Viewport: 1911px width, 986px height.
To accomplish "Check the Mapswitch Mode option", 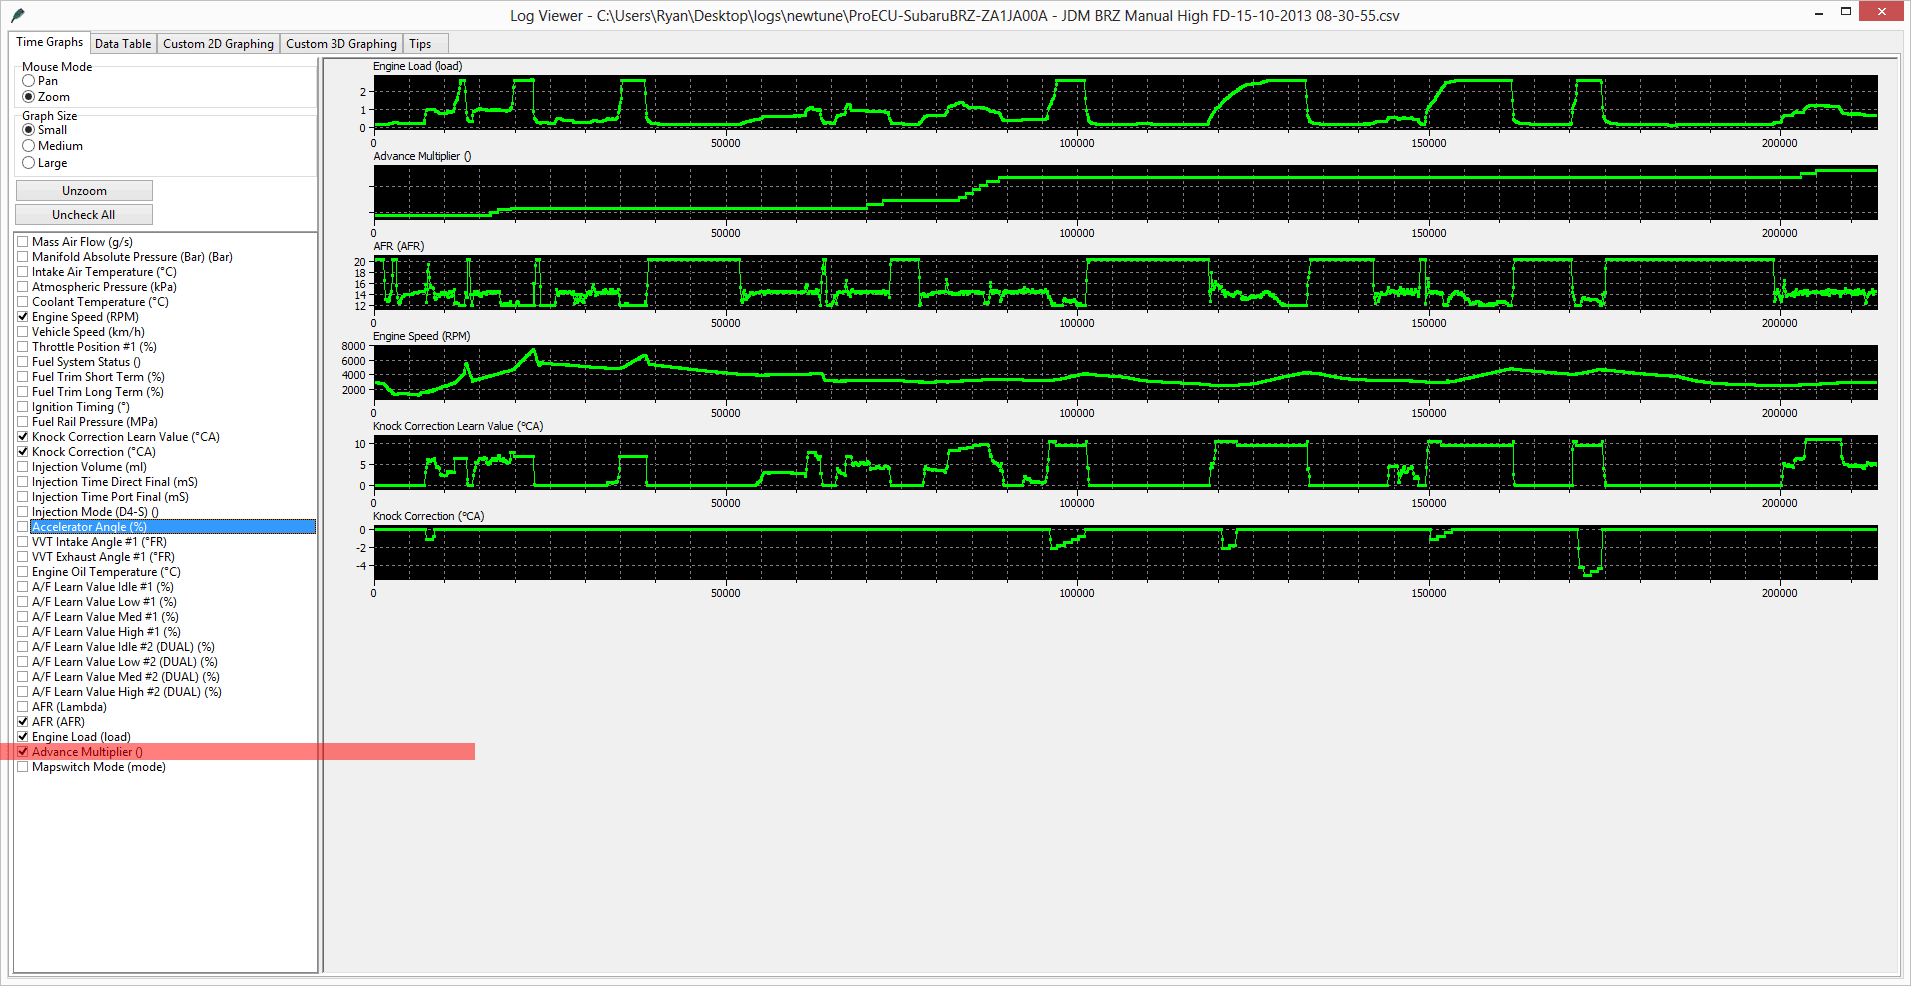I will (23, 767).
